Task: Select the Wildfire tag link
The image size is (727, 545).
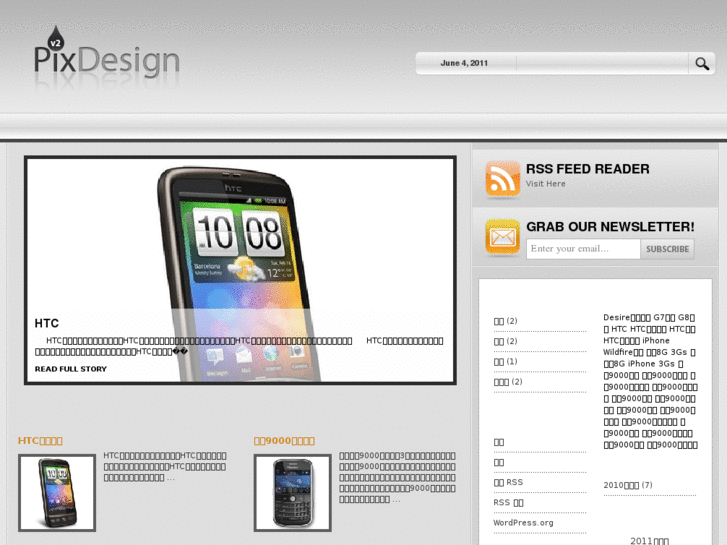Action: 623,352
